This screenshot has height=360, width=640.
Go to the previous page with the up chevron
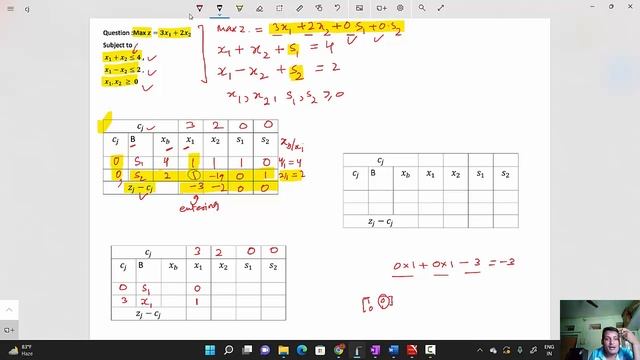click(9, 310)
